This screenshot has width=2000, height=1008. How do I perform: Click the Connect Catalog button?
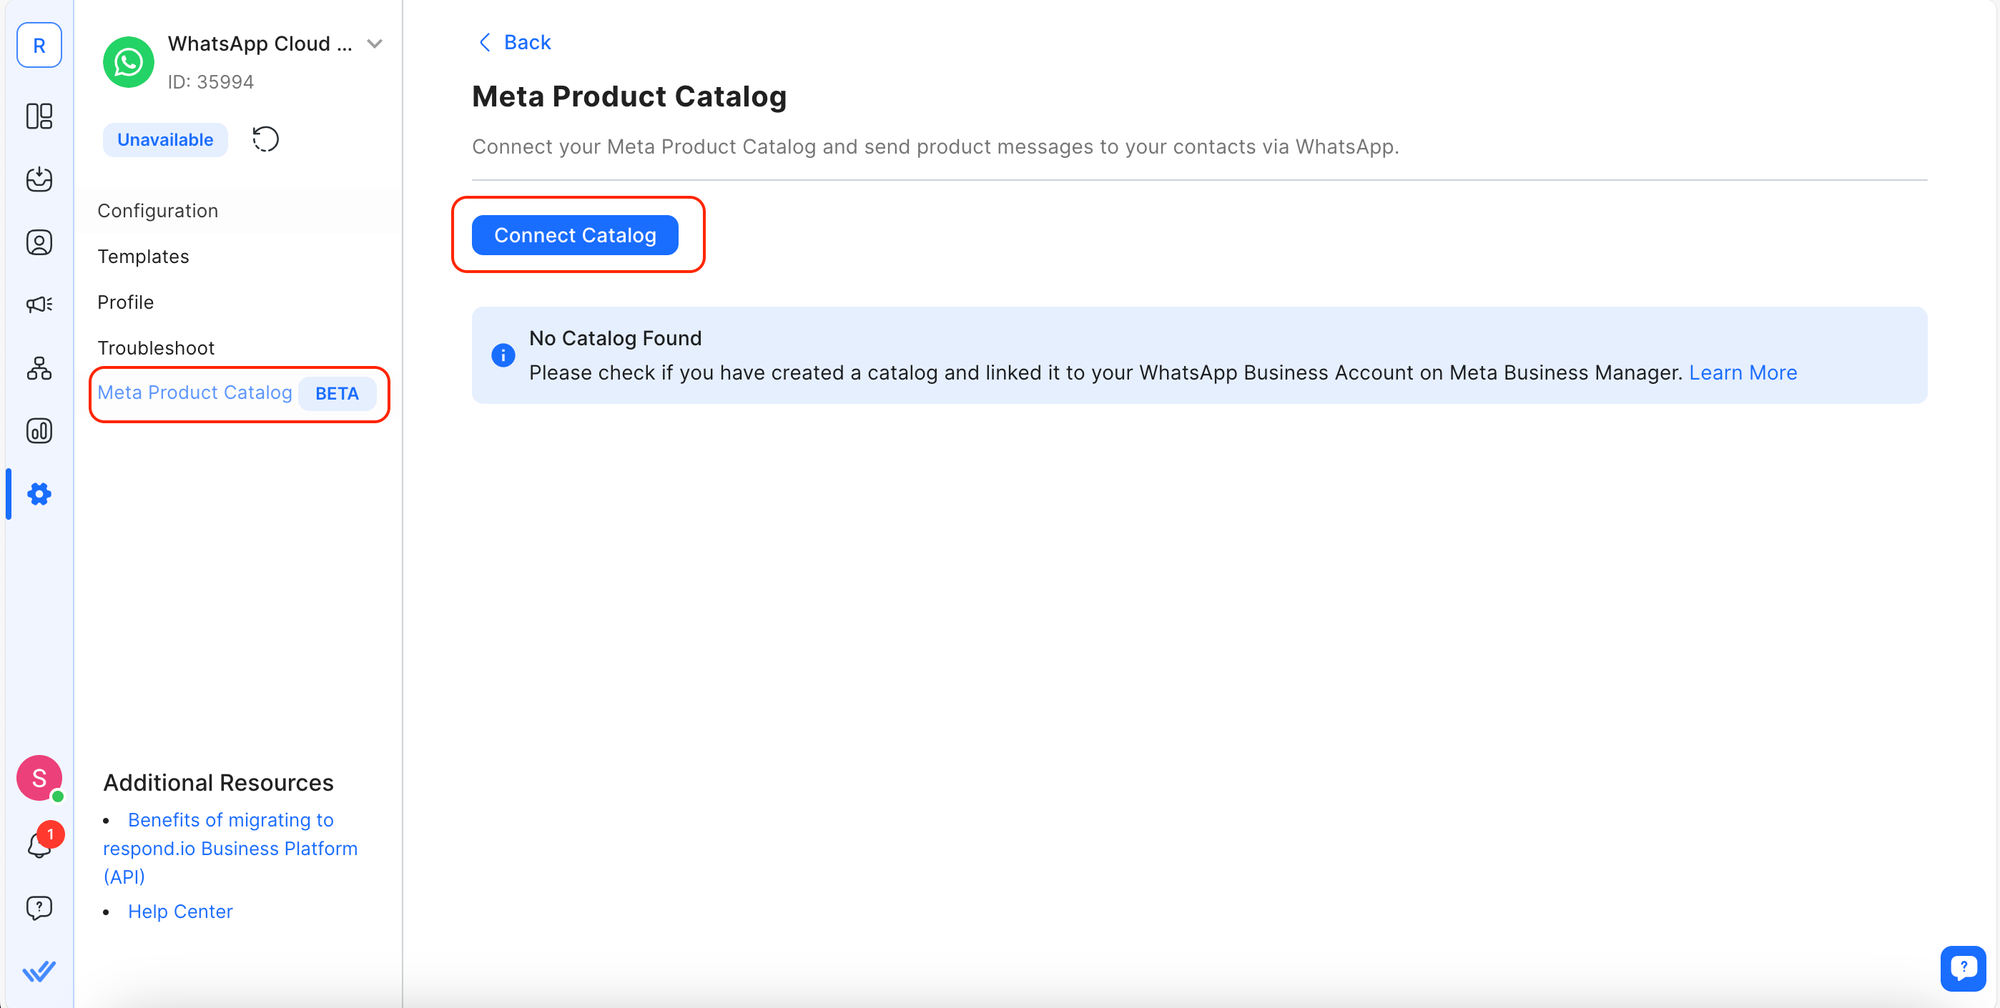(575, 235)
